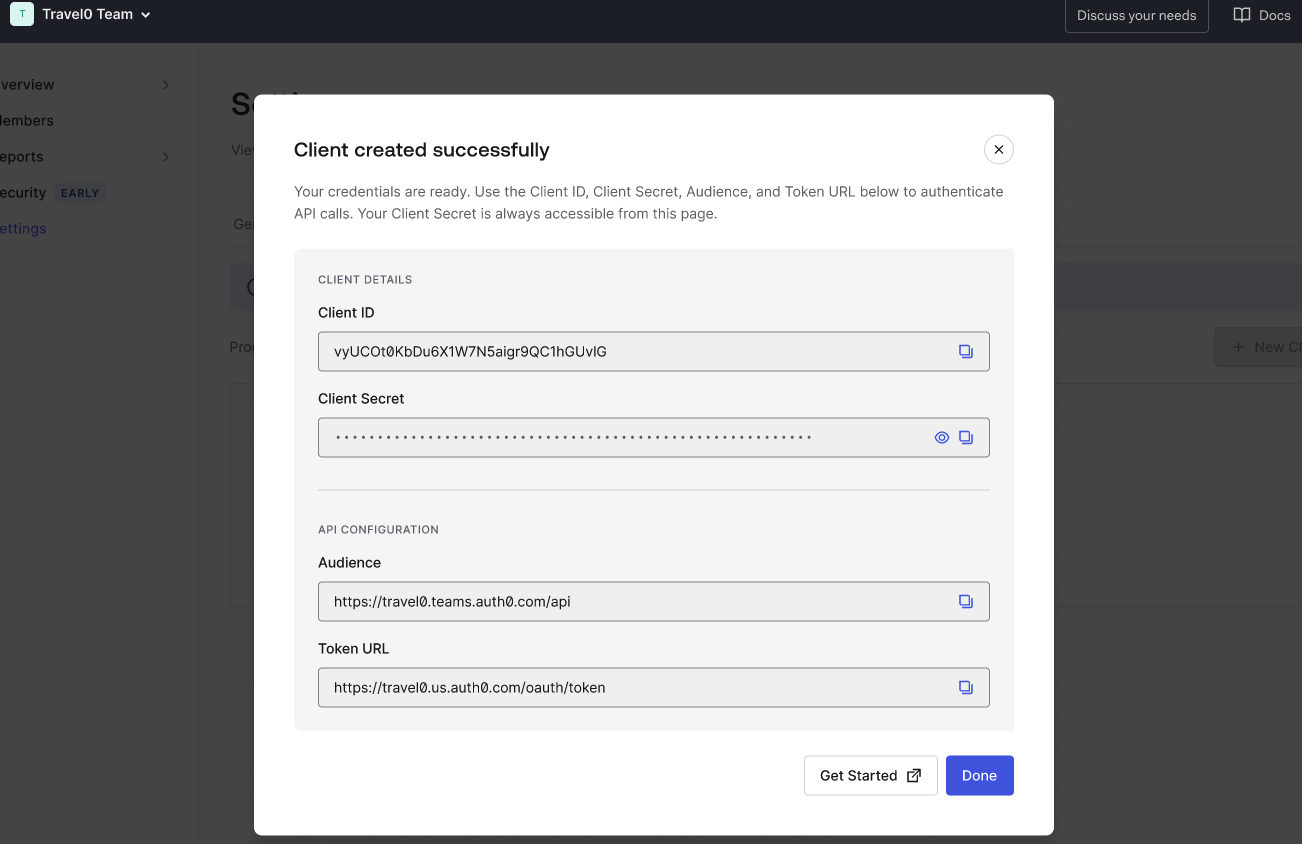Screen dimensions: 1302x844
Task: Copy the Token URL
Action: 966,688
